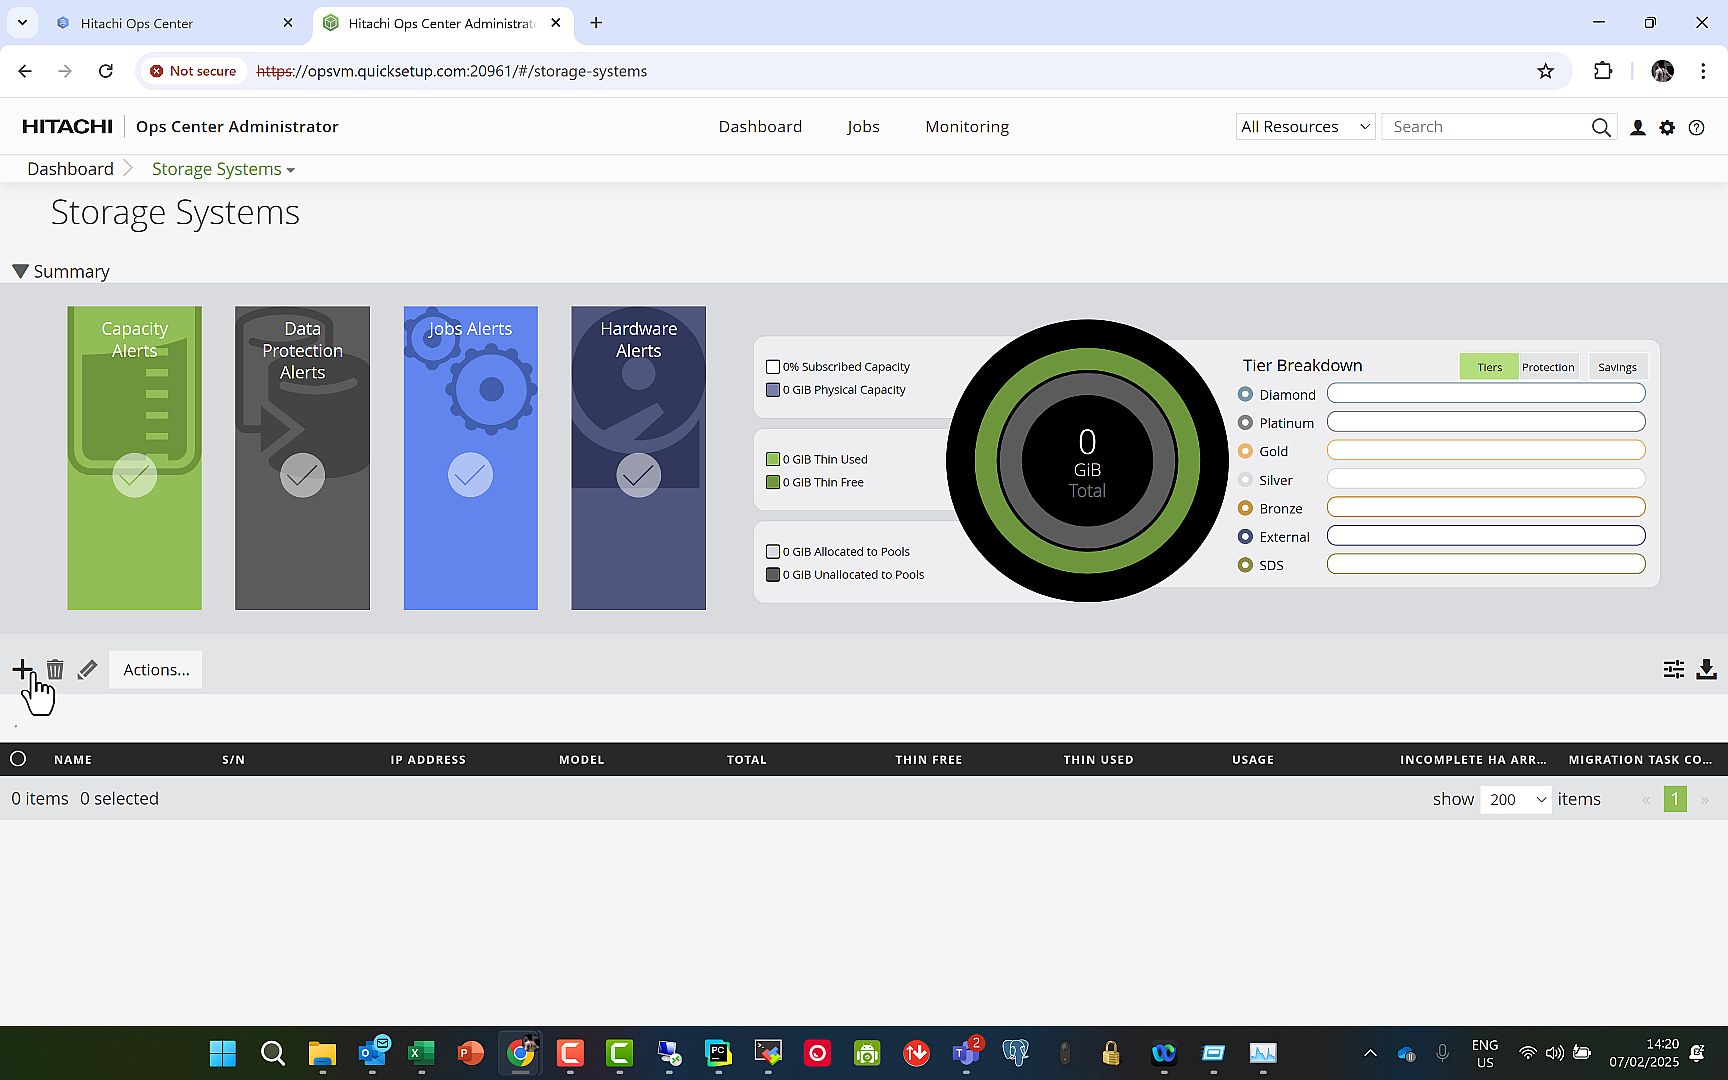The height and width of the screenshot is (1080, 1728).
Task: Go to page 1 of results
Action: click(1675, 799)
